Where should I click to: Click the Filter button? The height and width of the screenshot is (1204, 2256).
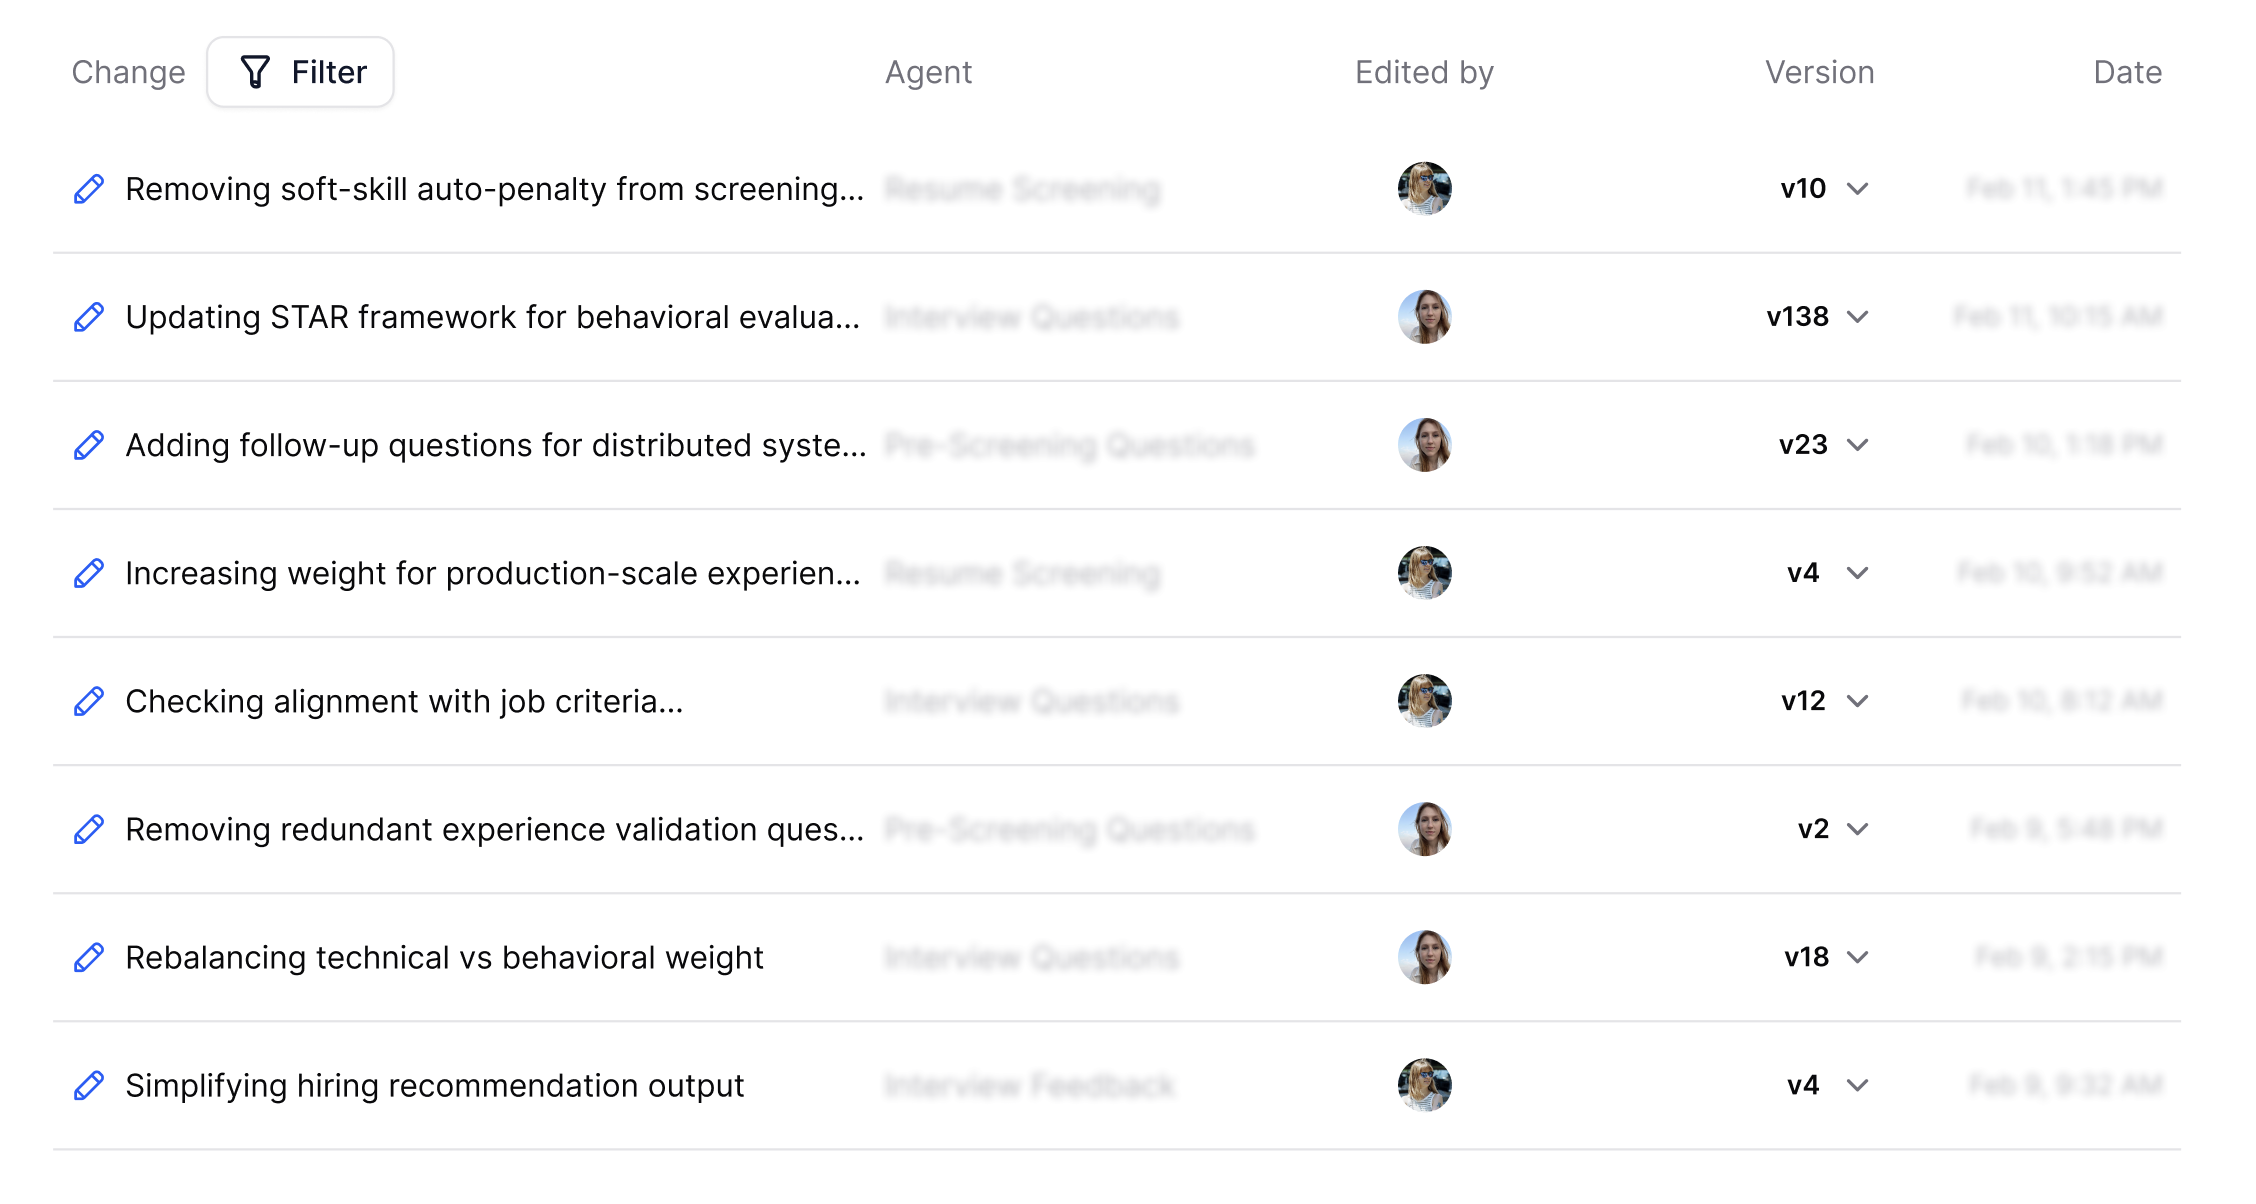pyautogui.click(x=300, y=71)
